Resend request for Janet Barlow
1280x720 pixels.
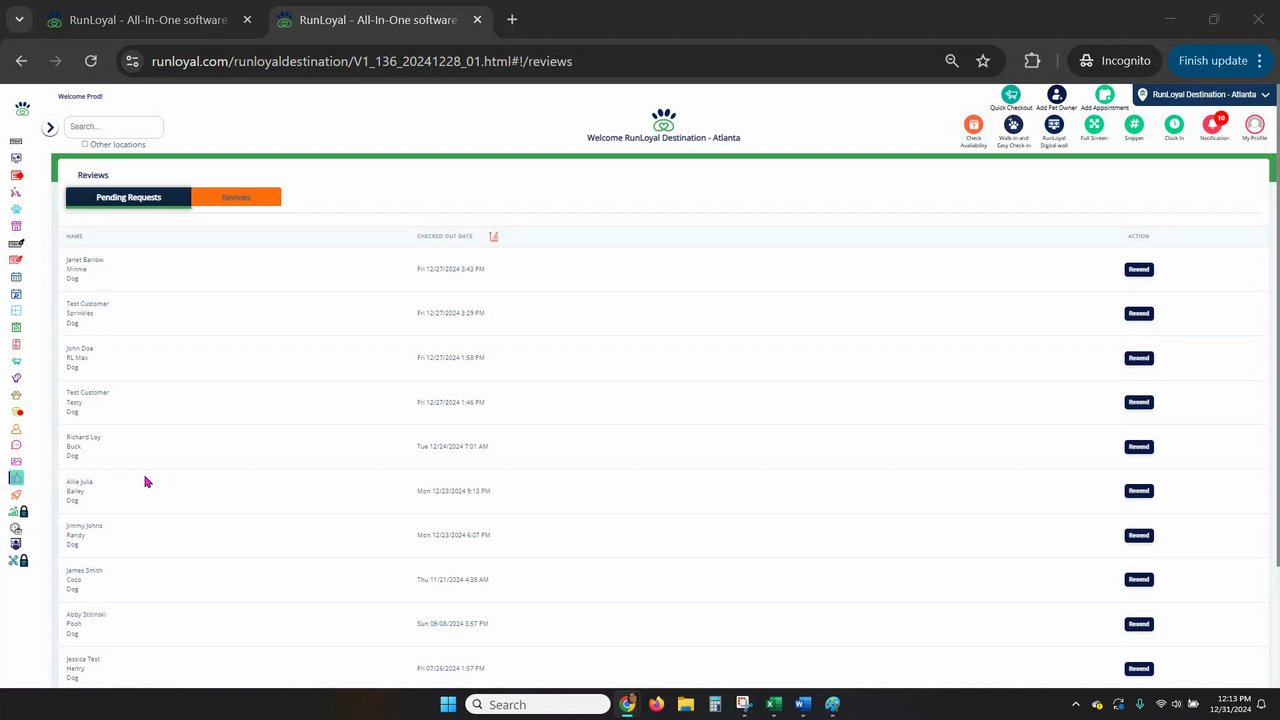(1139, 269)
